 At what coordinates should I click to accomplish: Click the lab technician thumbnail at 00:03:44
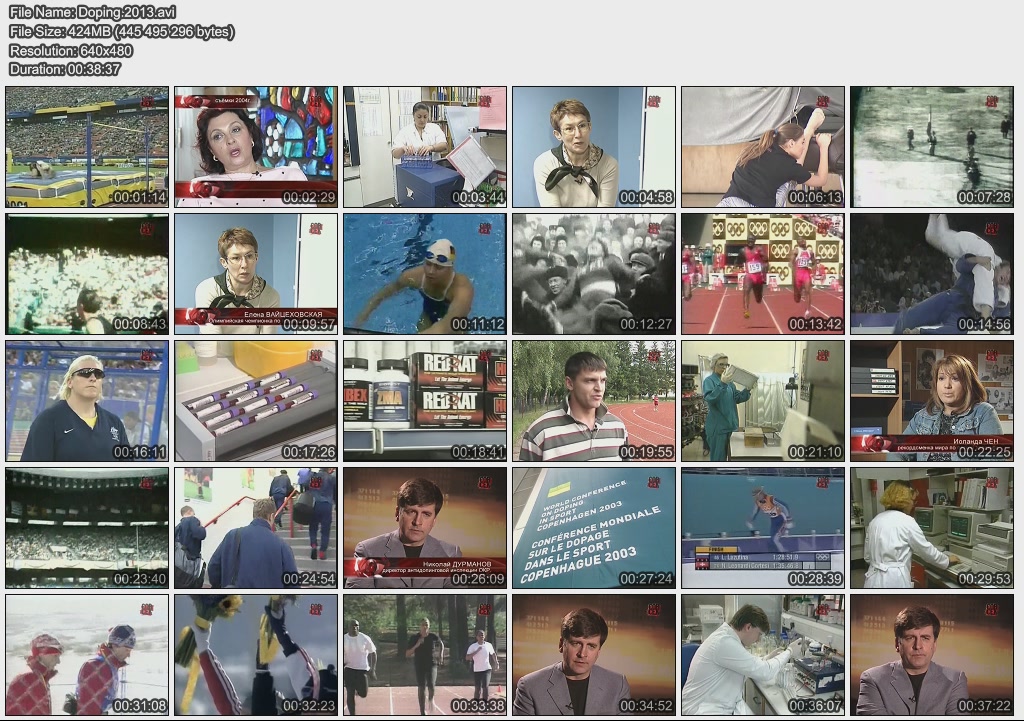[x=425, y=146]
